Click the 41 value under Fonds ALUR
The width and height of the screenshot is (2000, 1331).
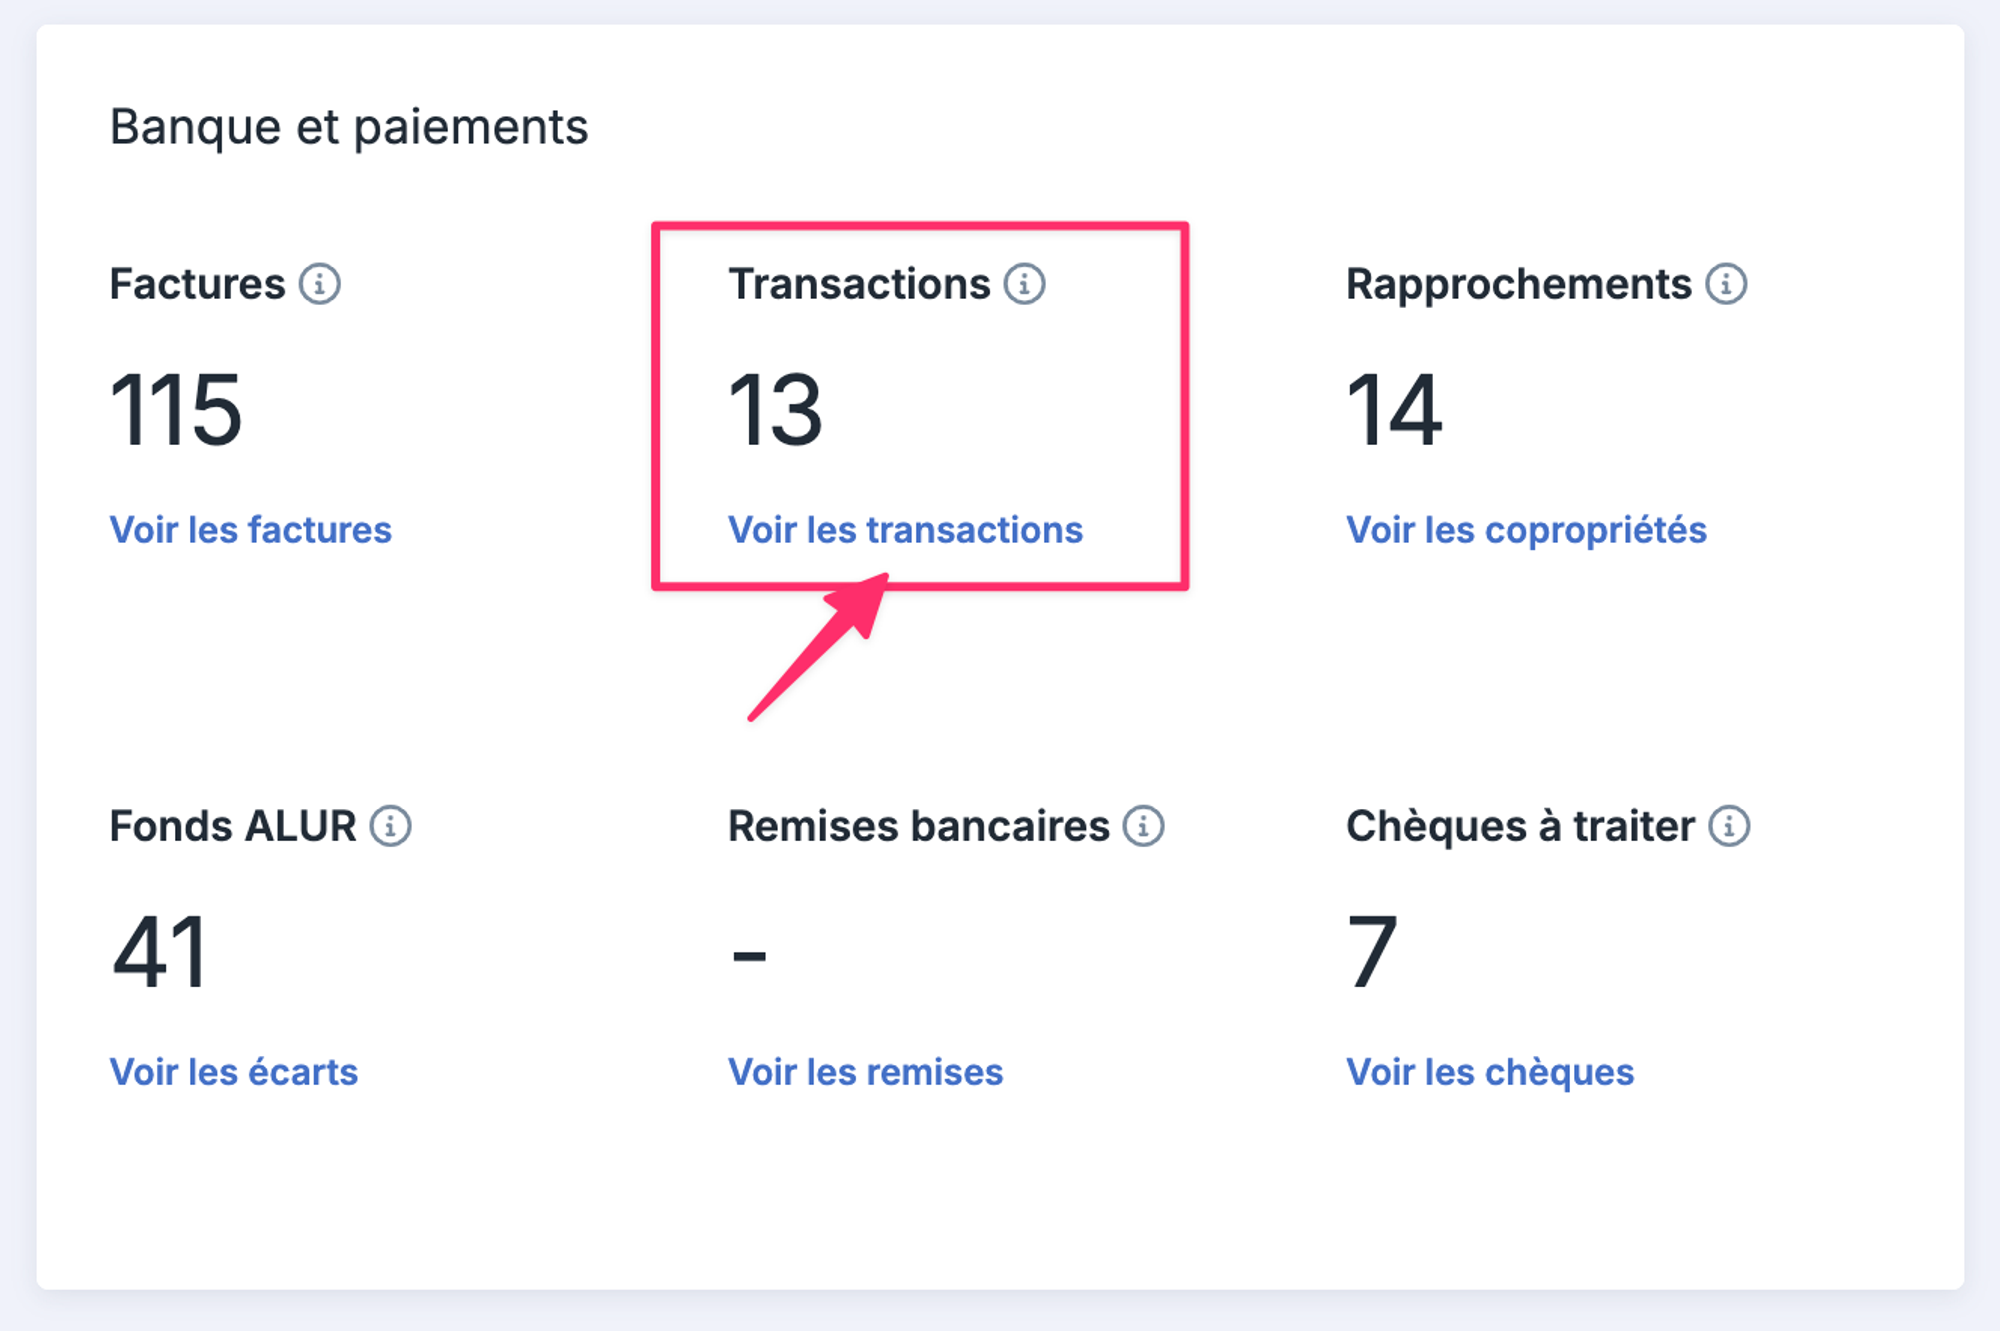(160, 952)
